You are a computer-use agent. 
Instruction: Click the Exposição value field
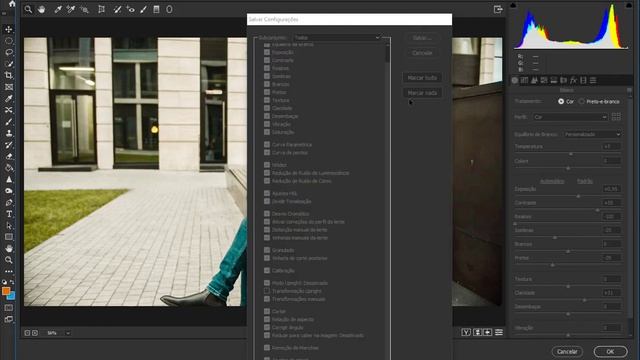click(611, 189)
